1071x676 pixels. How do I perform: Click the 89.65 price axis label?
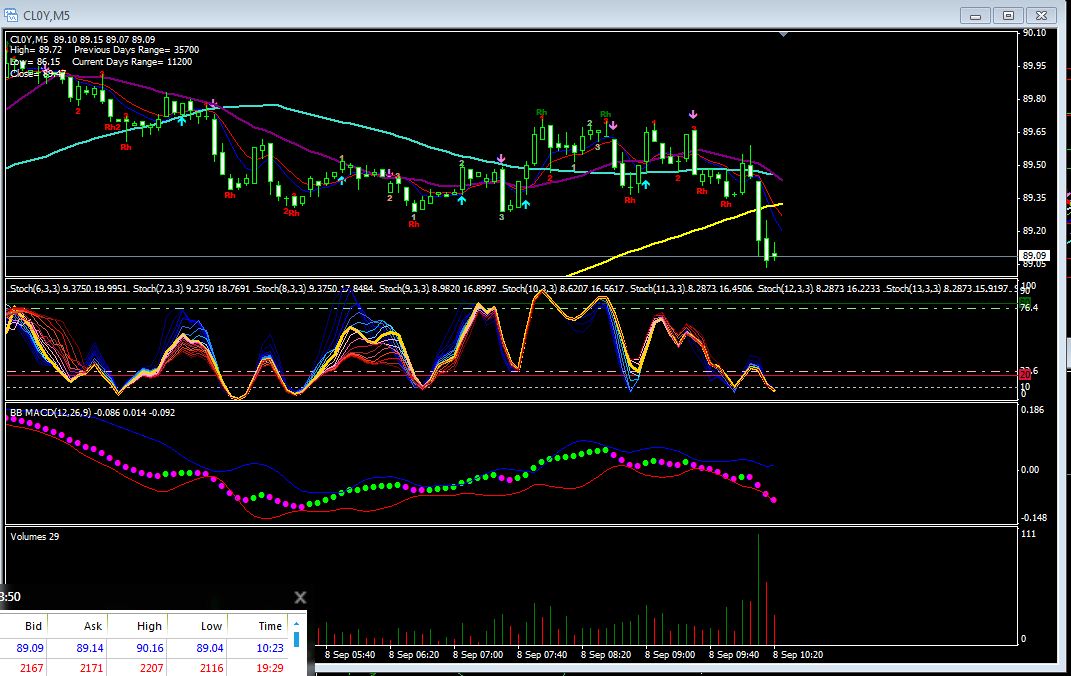1034,131
